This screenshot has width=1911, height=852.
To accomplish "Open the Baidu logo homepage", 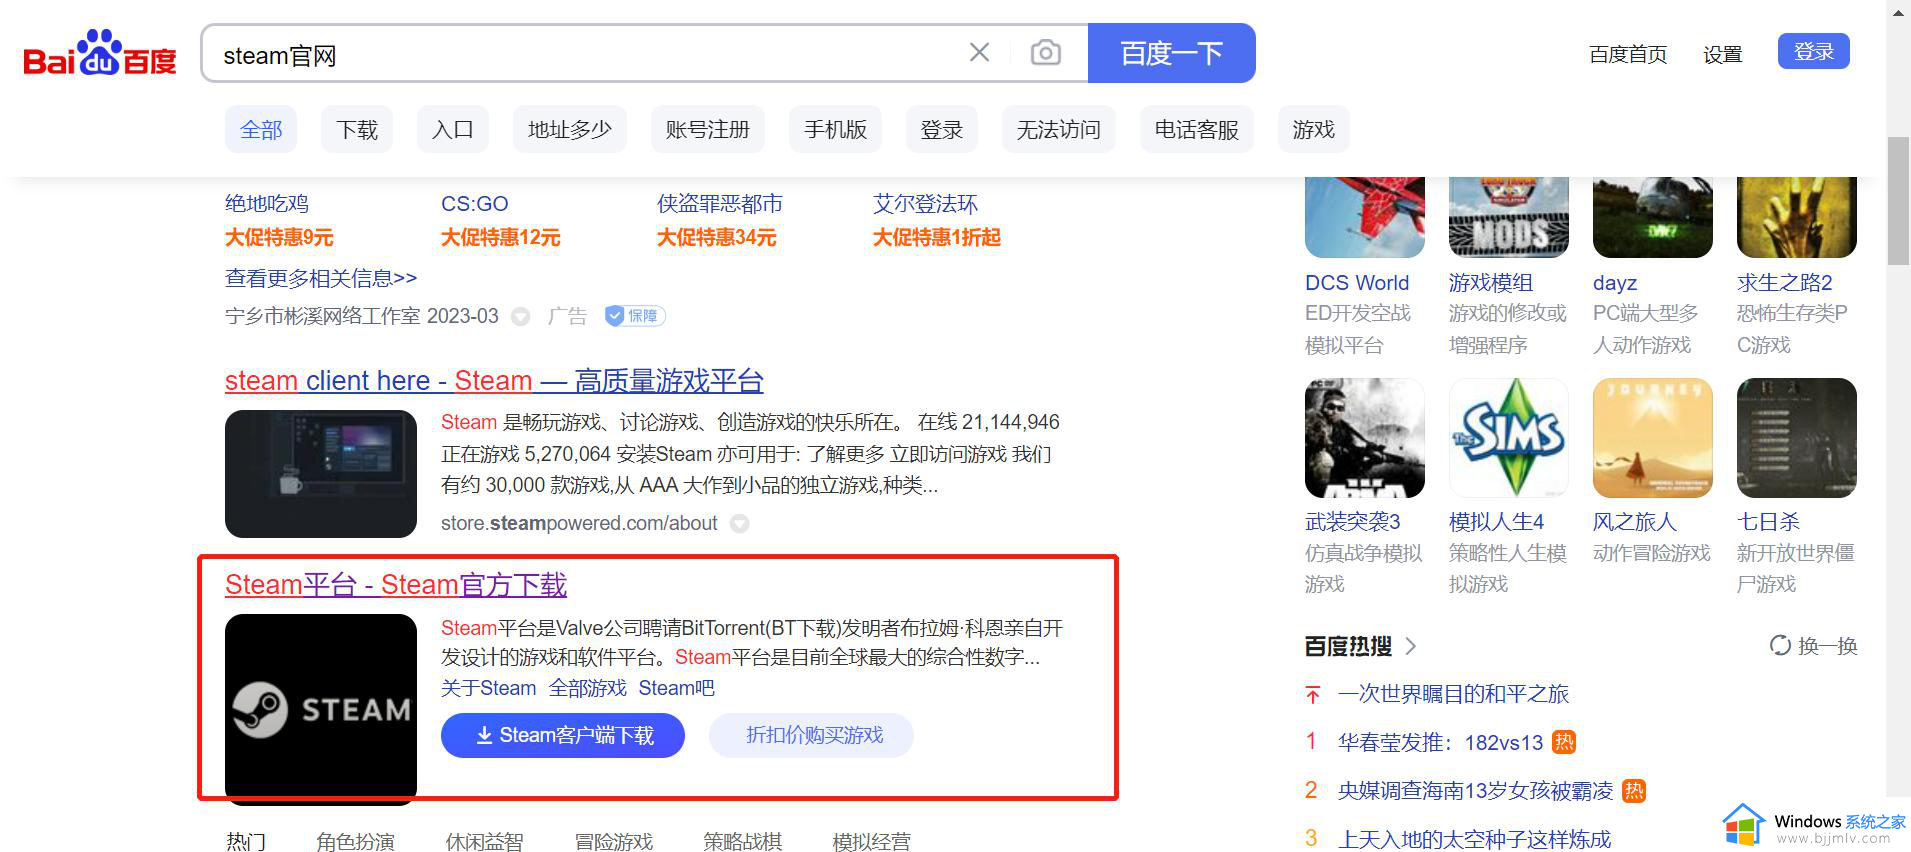I will [x=100, y=53].
